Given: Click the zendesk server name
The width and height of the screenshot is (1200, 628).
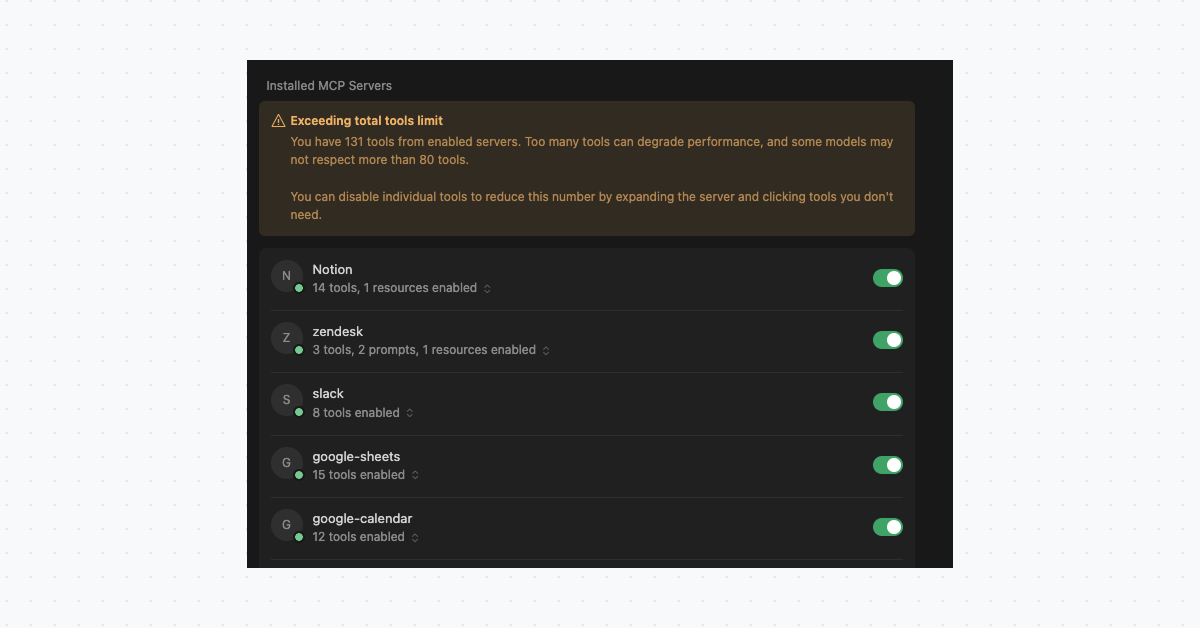Looking at the screenshot, I should pyautogui.click(x=337, y=332).
